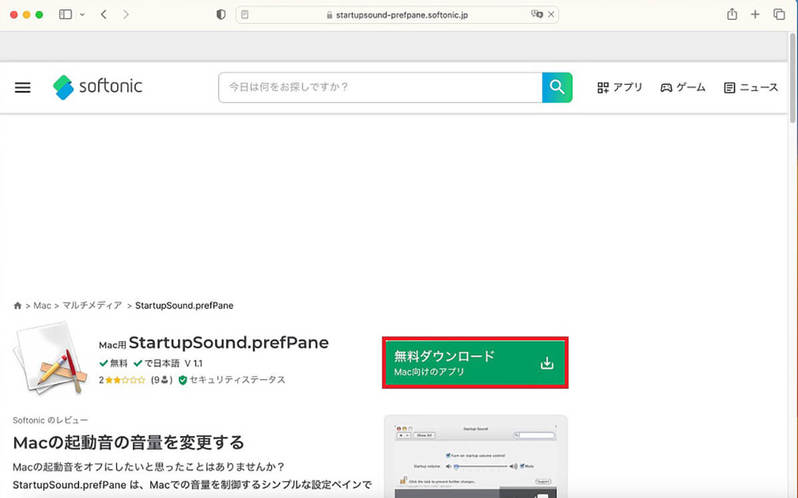This screenshot has height=498, width=798.
Task: Click the StartupSound.prefPane app icon image
Action: click(49, 358)
